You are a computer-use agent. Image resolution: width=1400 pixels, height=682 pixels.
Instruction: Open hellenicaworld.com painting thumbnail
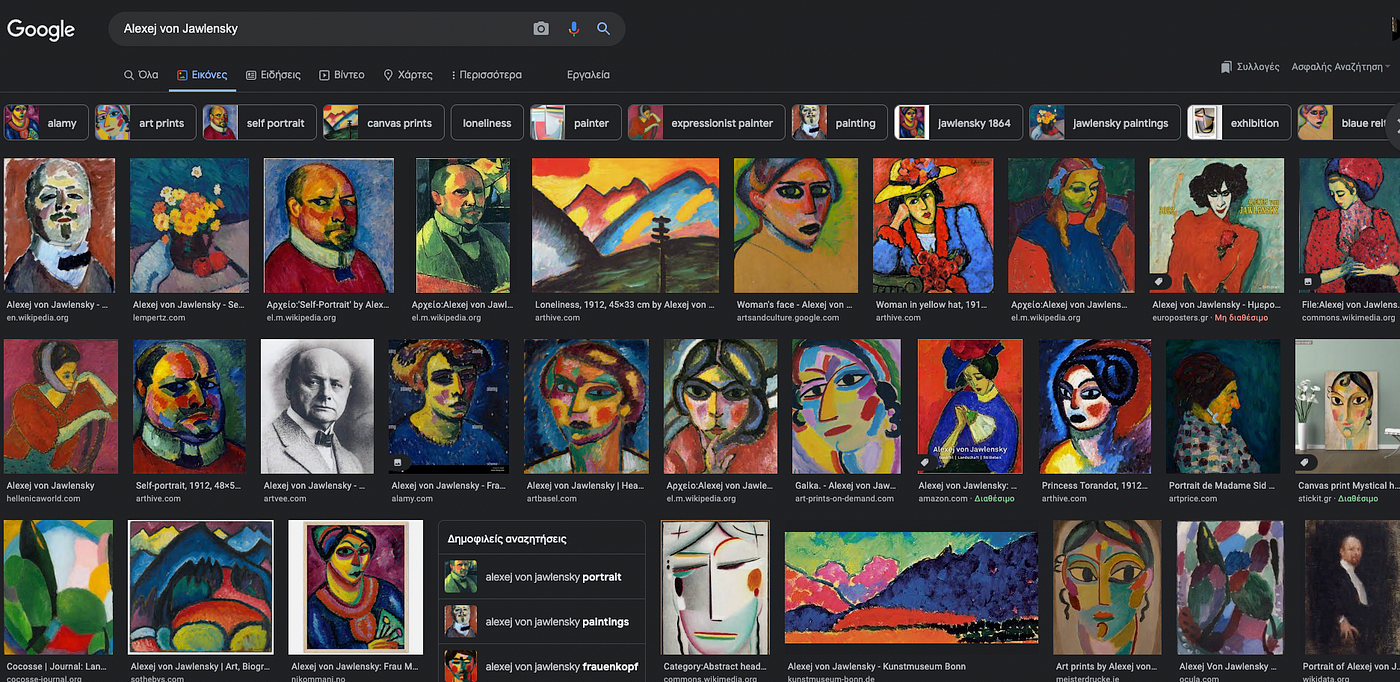60,406
